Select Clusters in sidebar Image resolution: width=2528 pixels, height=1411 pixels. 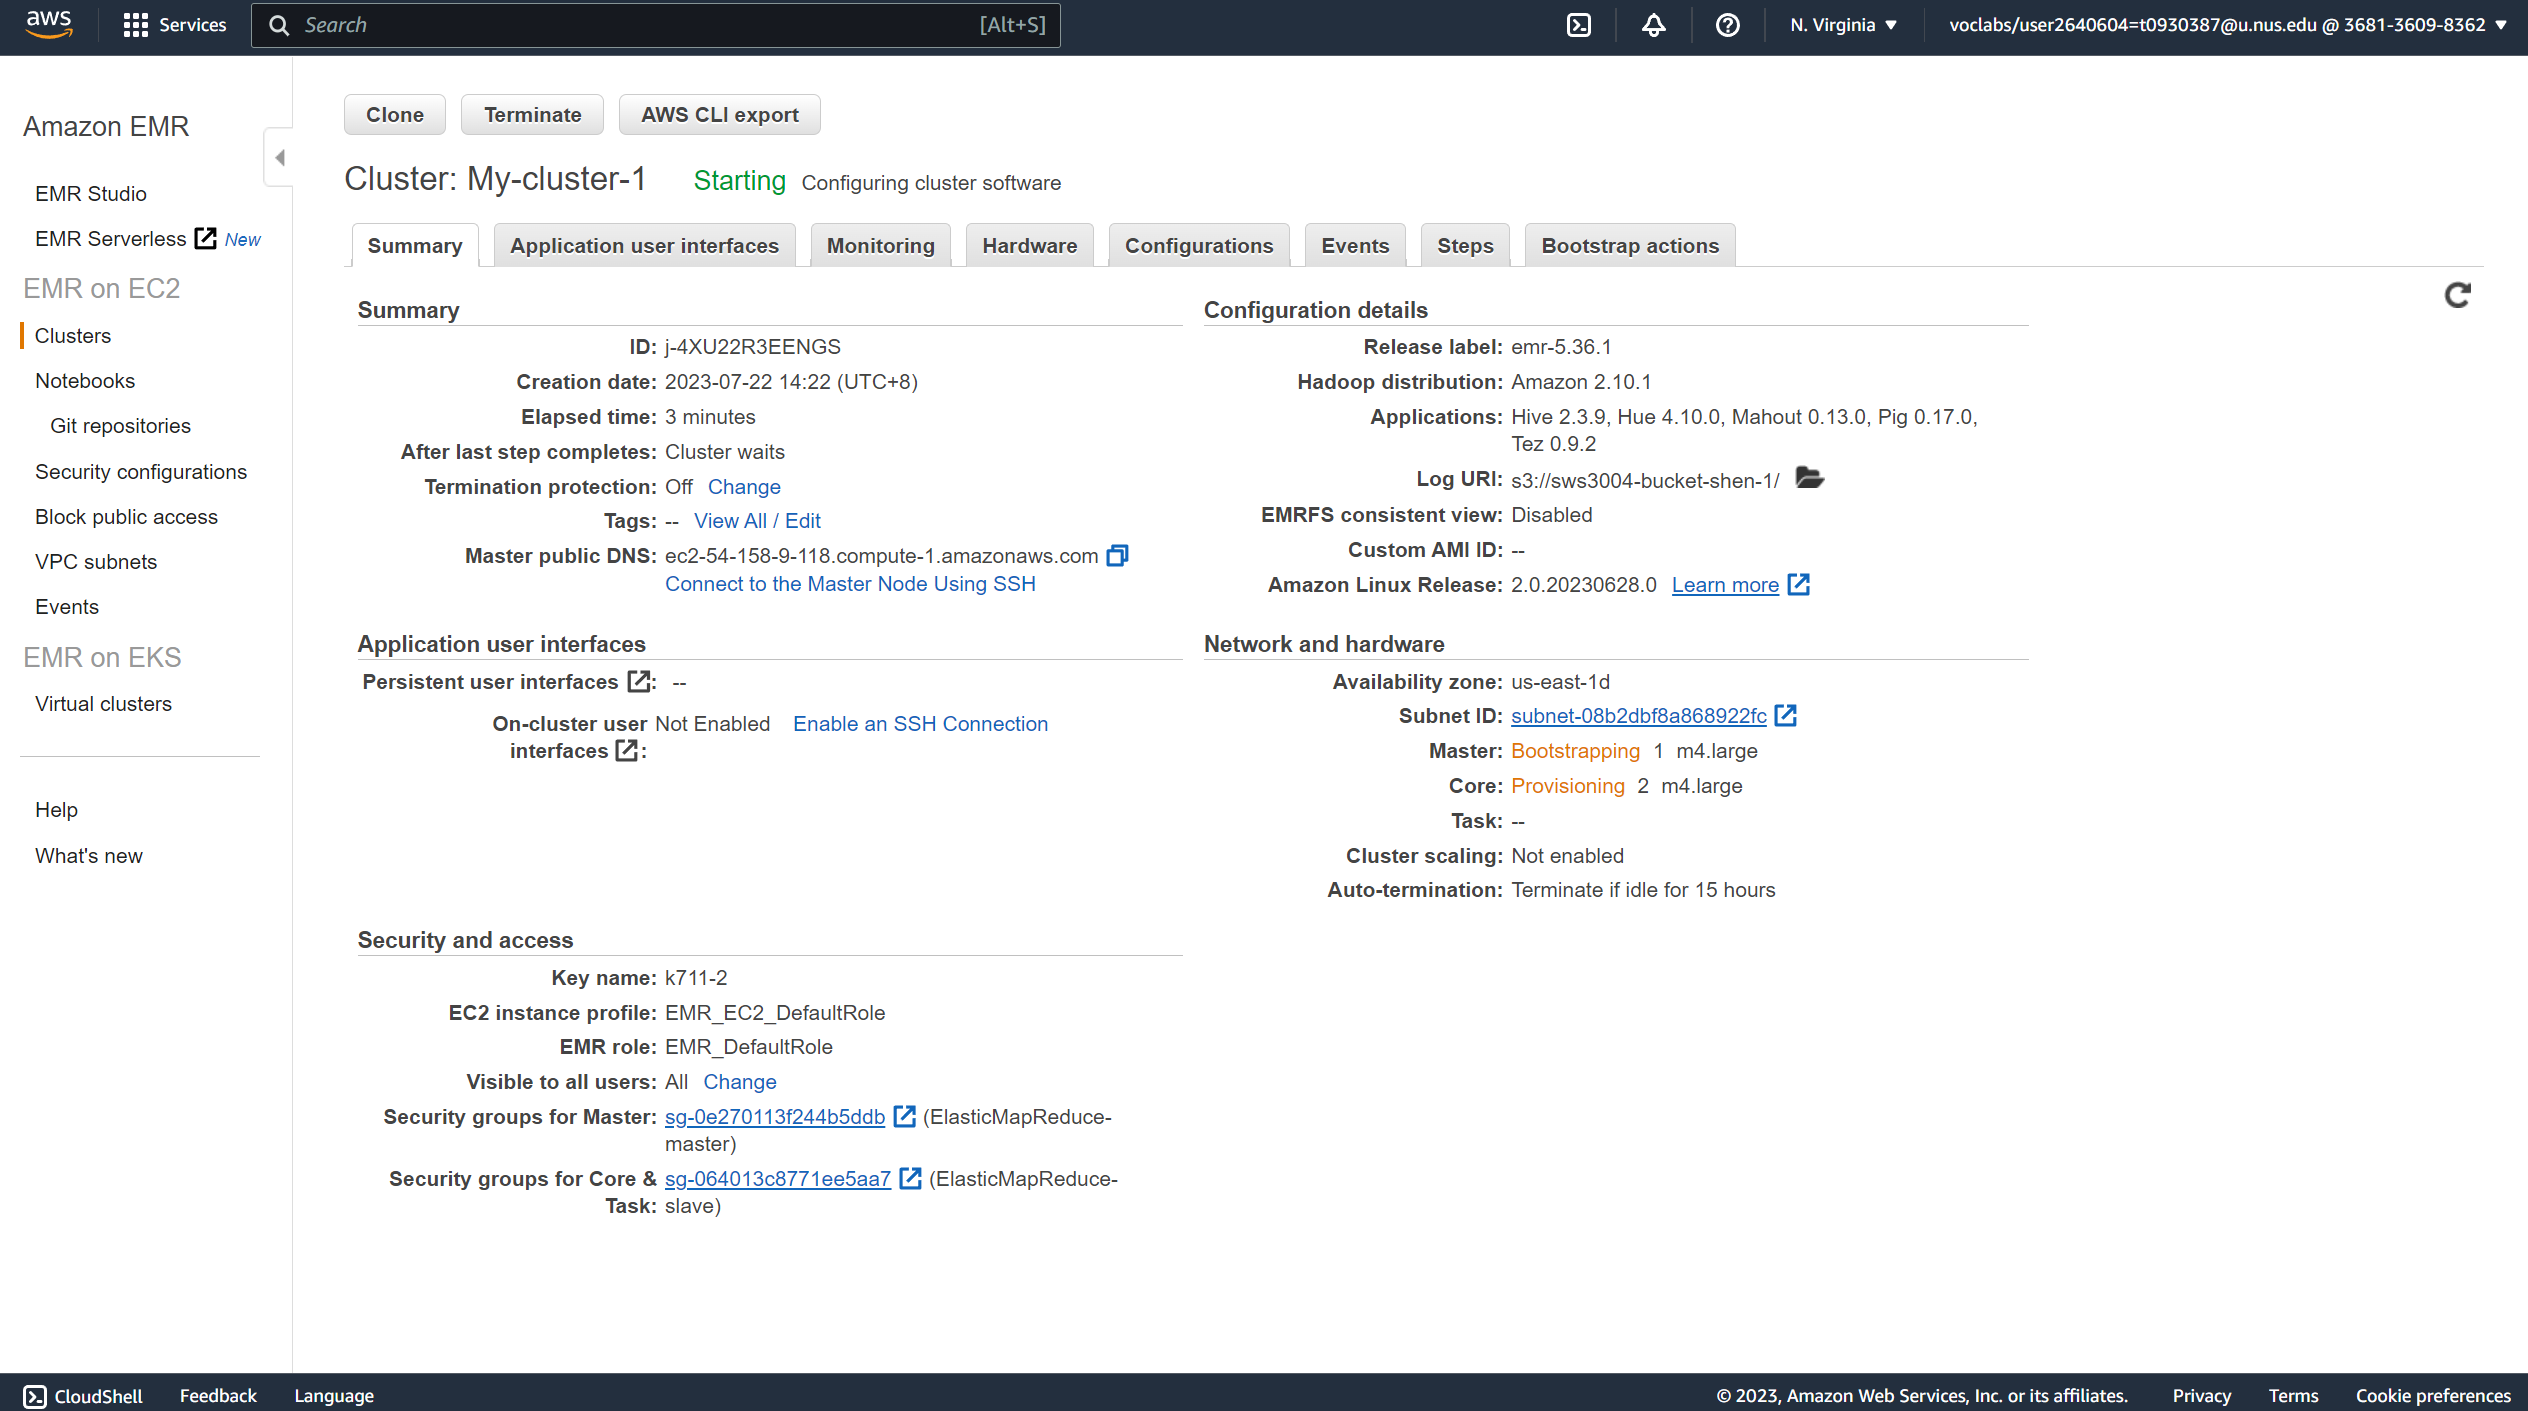73,336
